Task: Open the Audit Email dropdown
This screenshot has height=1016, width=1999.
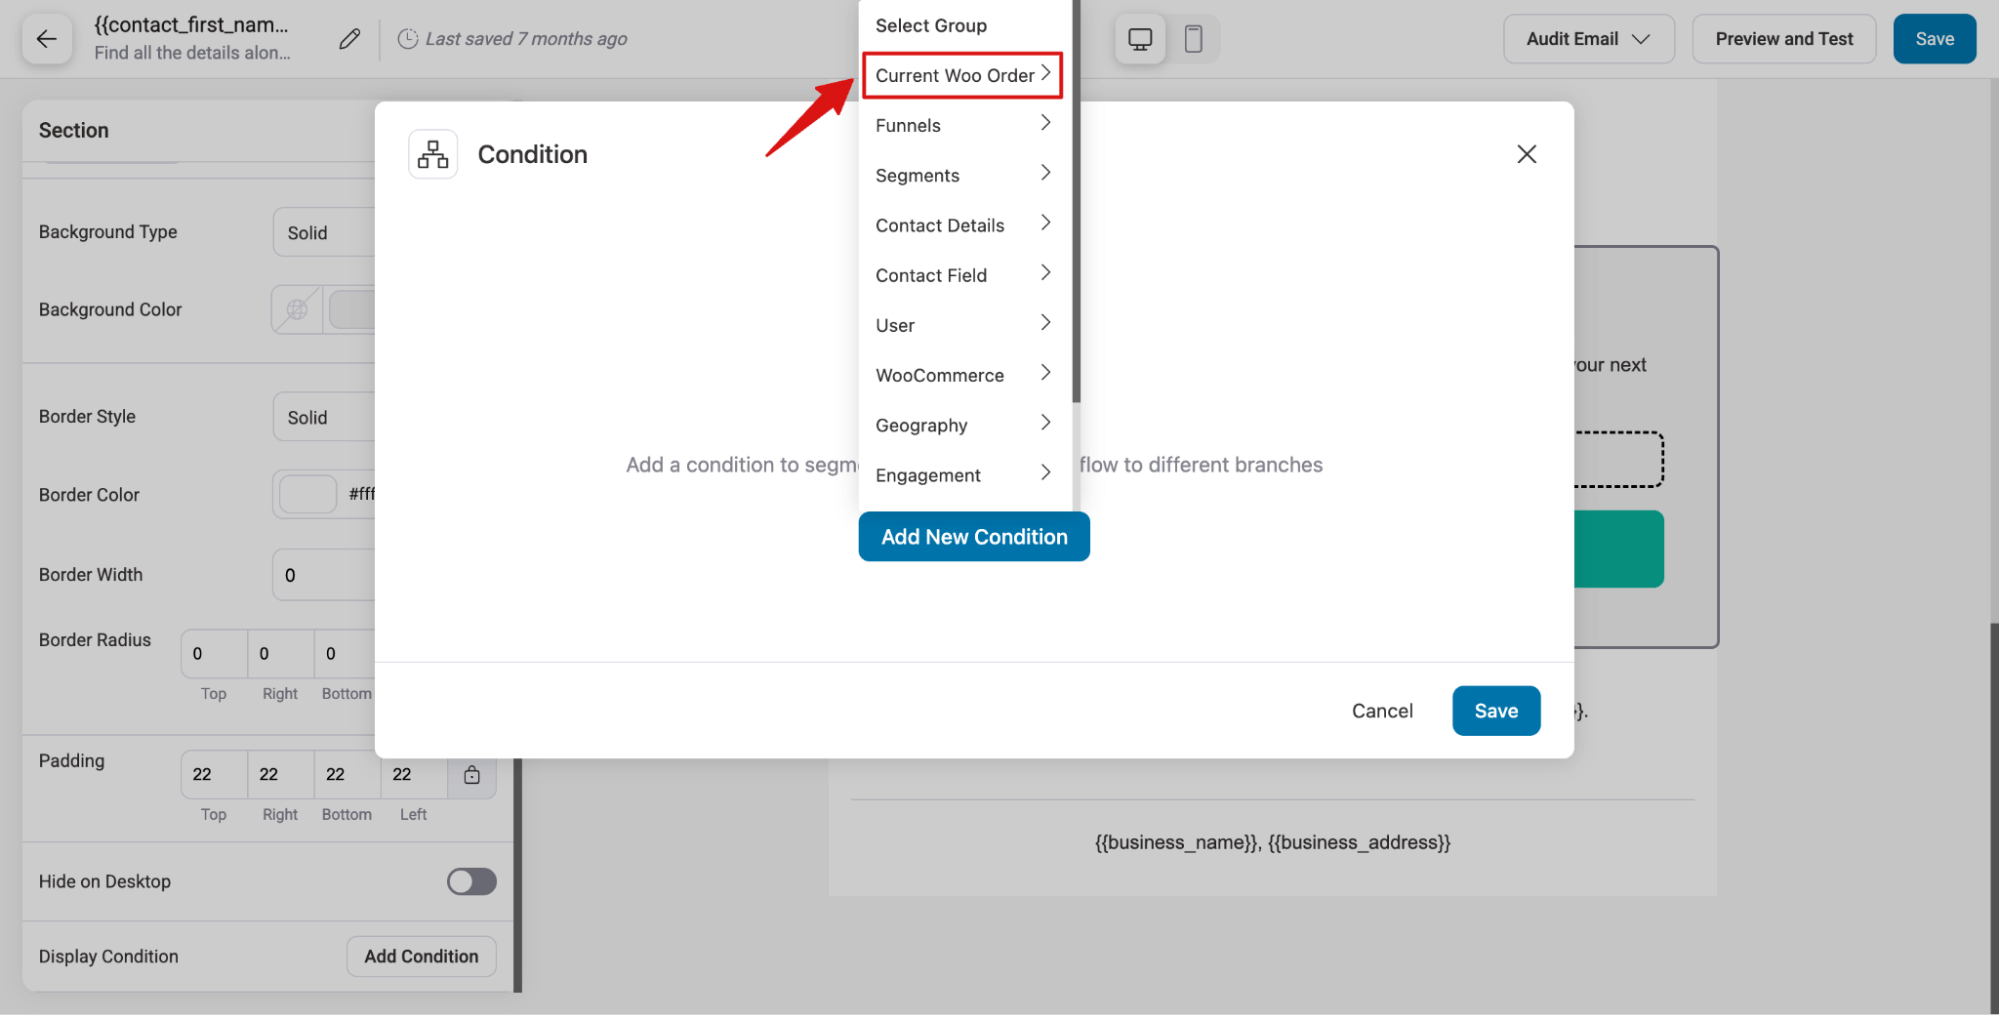Action: 1588,39
